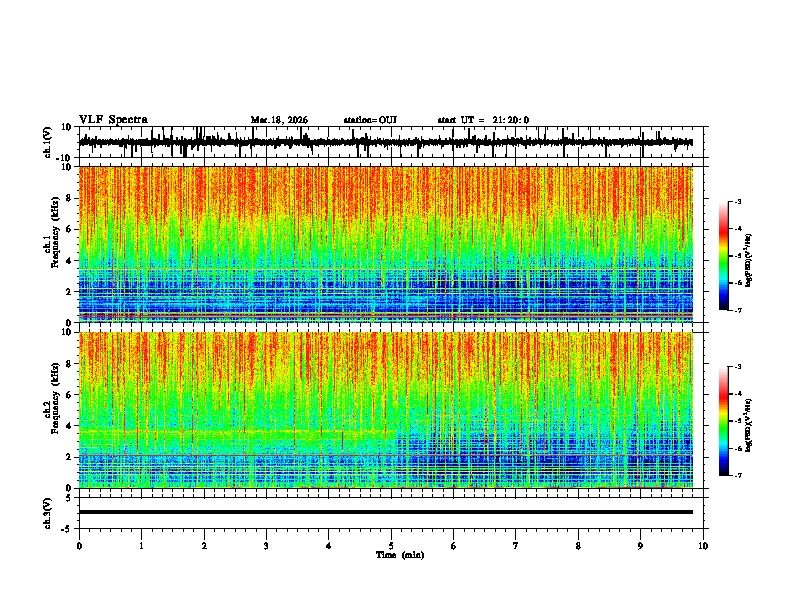The width and height of the screenshot is (792, 612).
Task: Click the "start UT = 21:20:0" header text
Action: point(483,120)
